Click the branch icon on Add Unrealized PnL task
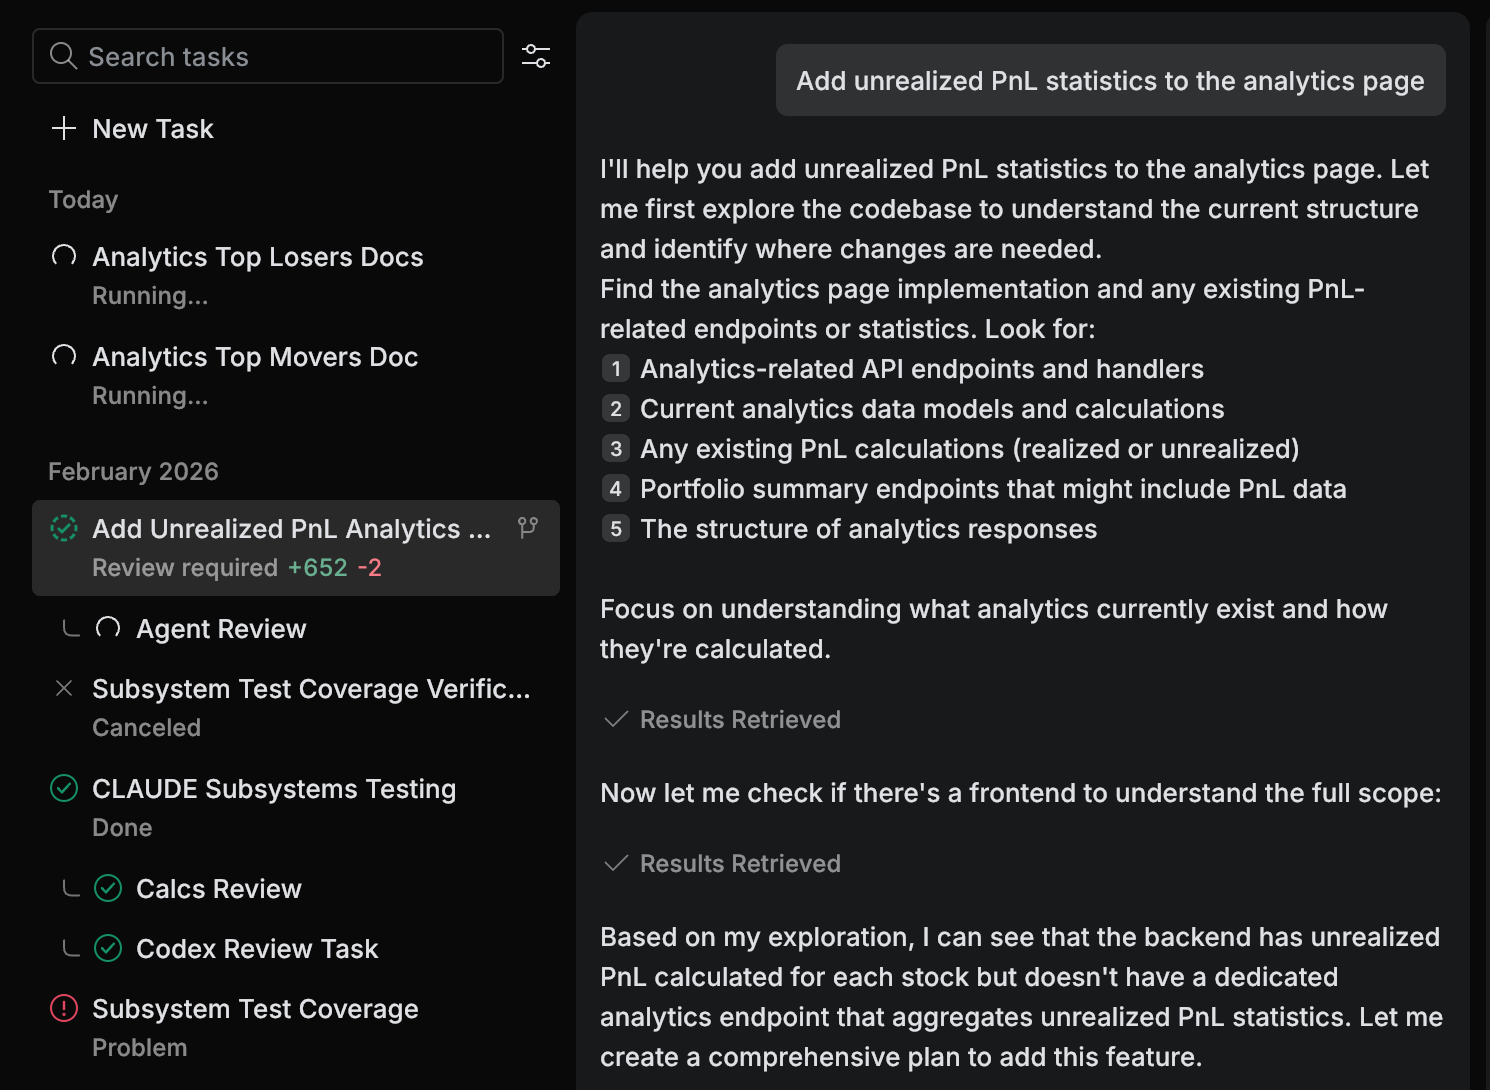The width and height of the screenshot is (1490, 1090). pyautogui.click(x=528, y=528)
